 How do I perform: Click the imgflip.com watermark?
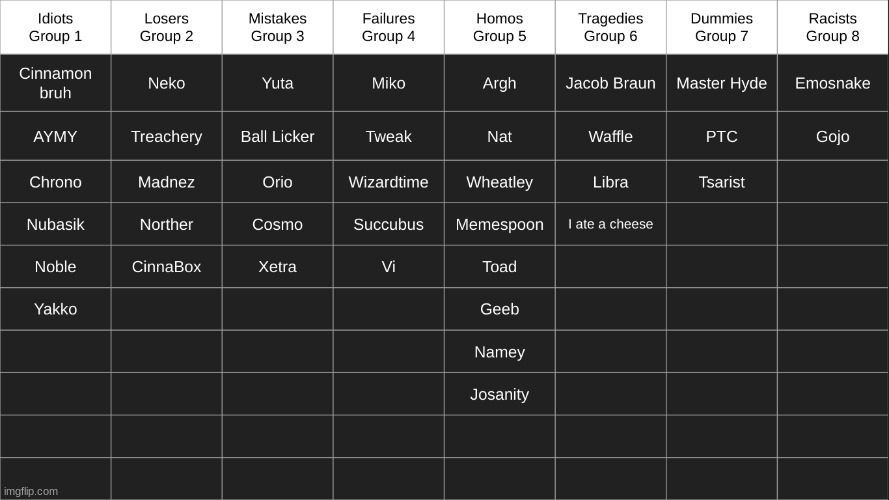pos(31,491)
